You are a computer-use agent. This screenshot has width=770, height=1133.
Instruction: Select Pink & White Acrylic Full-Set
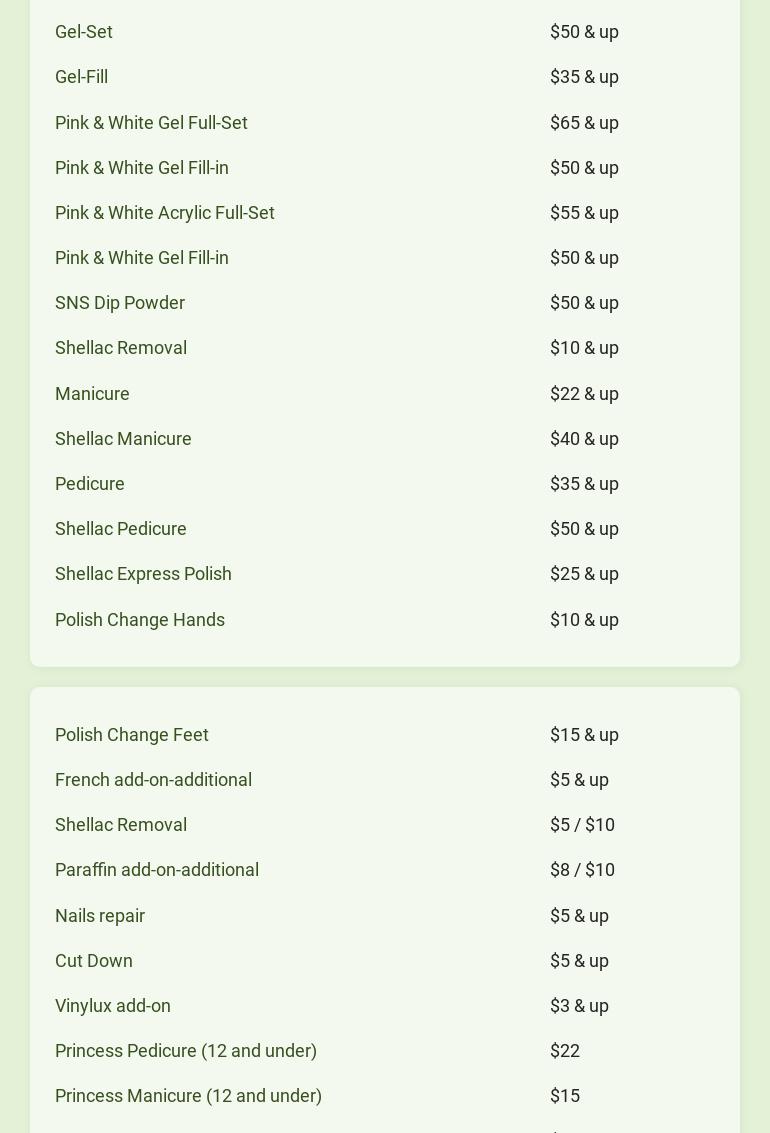tap(165, 213)
